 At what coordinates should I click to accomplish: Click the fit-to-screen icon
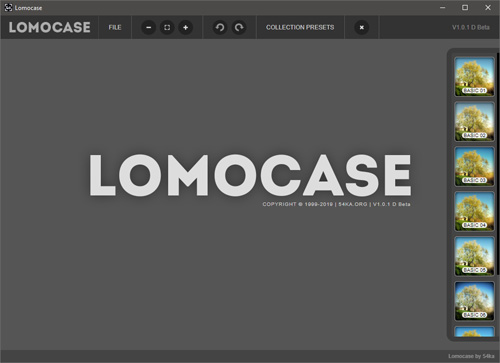(167, 27)
